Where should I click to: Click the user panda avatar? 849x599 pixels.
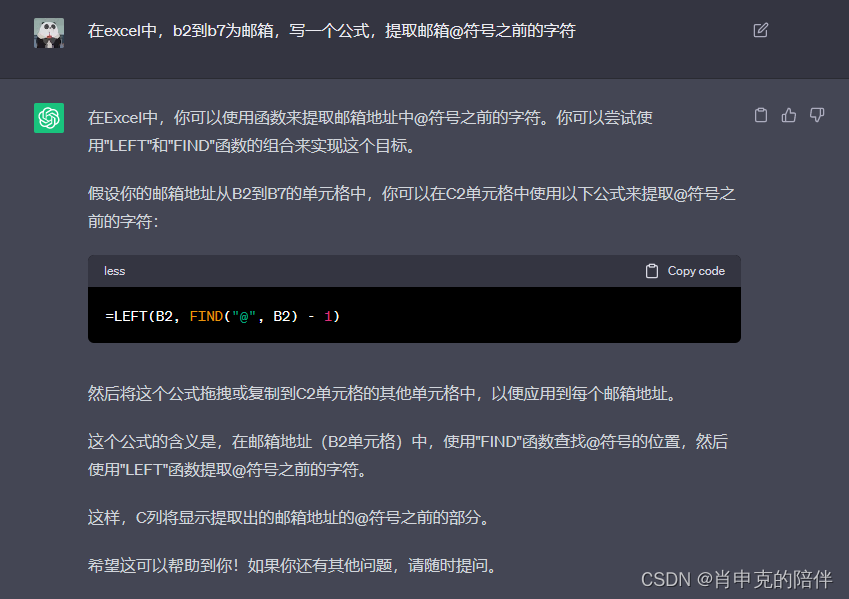tap(49, 33)
